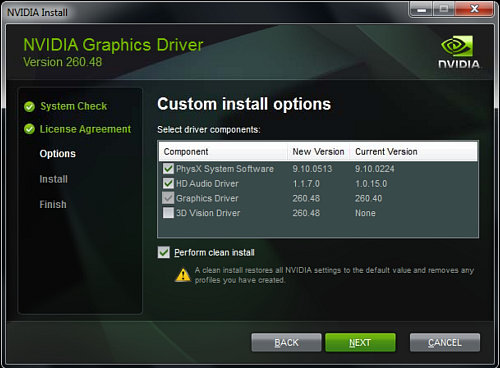Minimize the NVIDIA Install window
Image resolution: width=500 pixels, height=368 pixels.
pos(422,9)
